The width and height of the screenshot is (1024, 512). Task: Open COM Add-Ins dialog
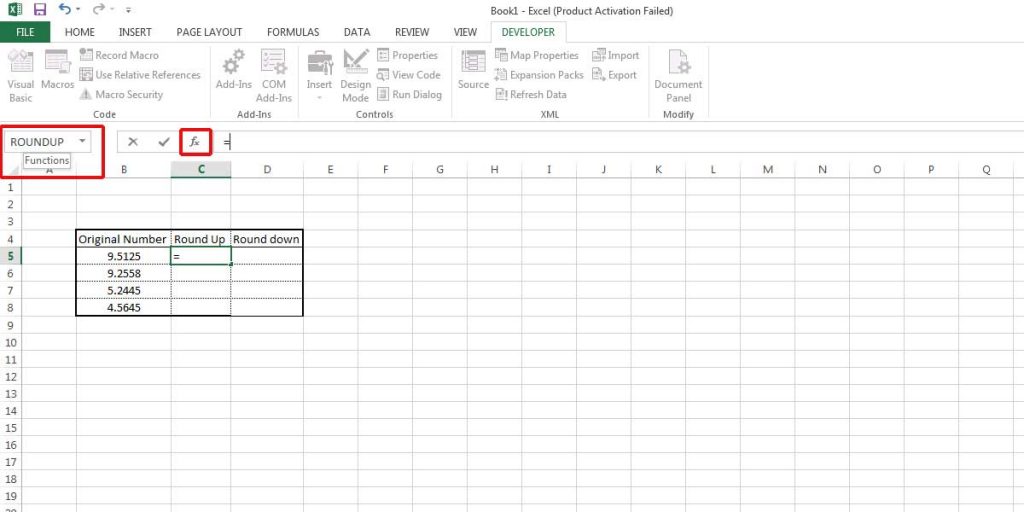click(274, 76)
